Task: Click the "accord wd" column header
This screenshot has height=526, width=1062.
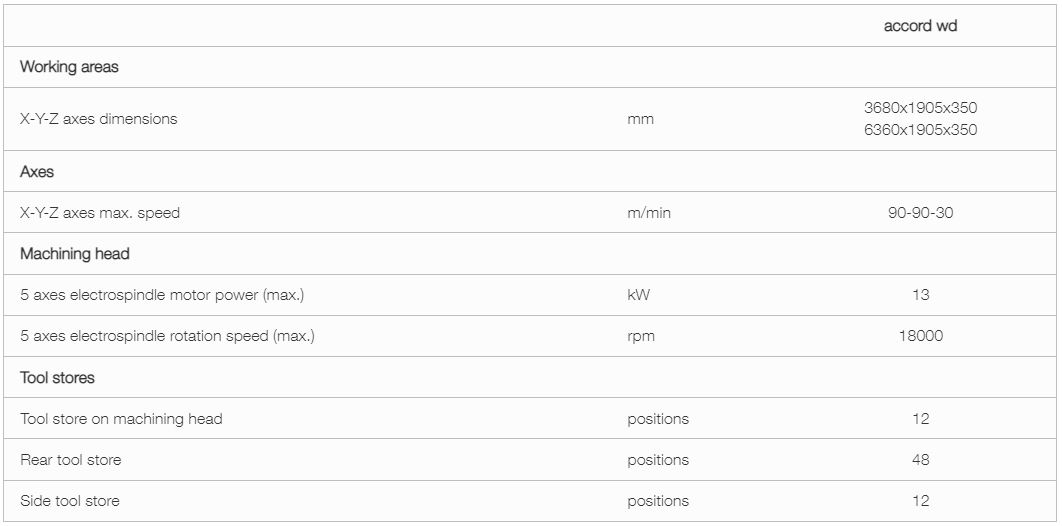Action: coord(920,26)
